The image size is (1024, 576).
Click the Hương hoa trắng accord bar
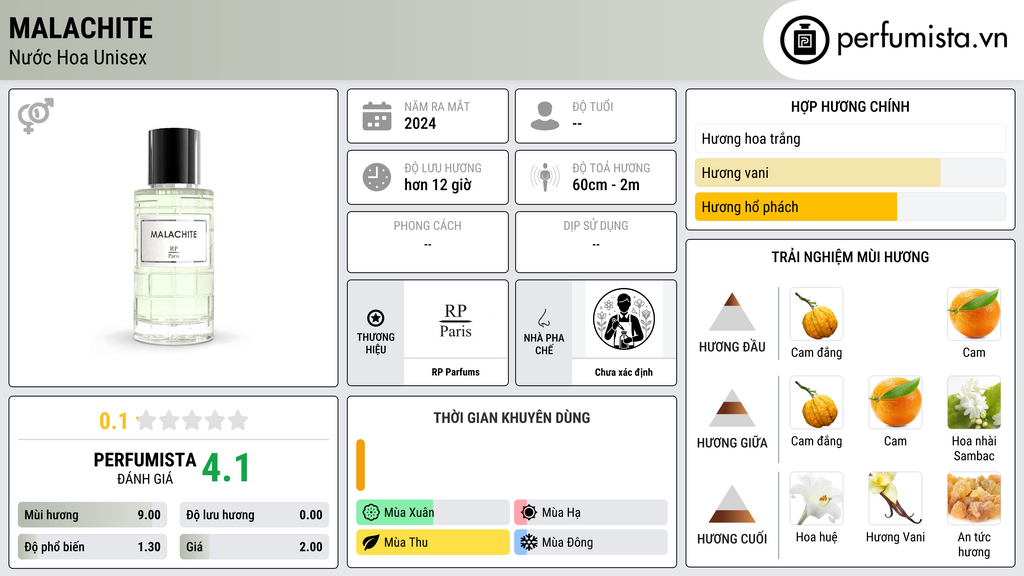point(850,139)
